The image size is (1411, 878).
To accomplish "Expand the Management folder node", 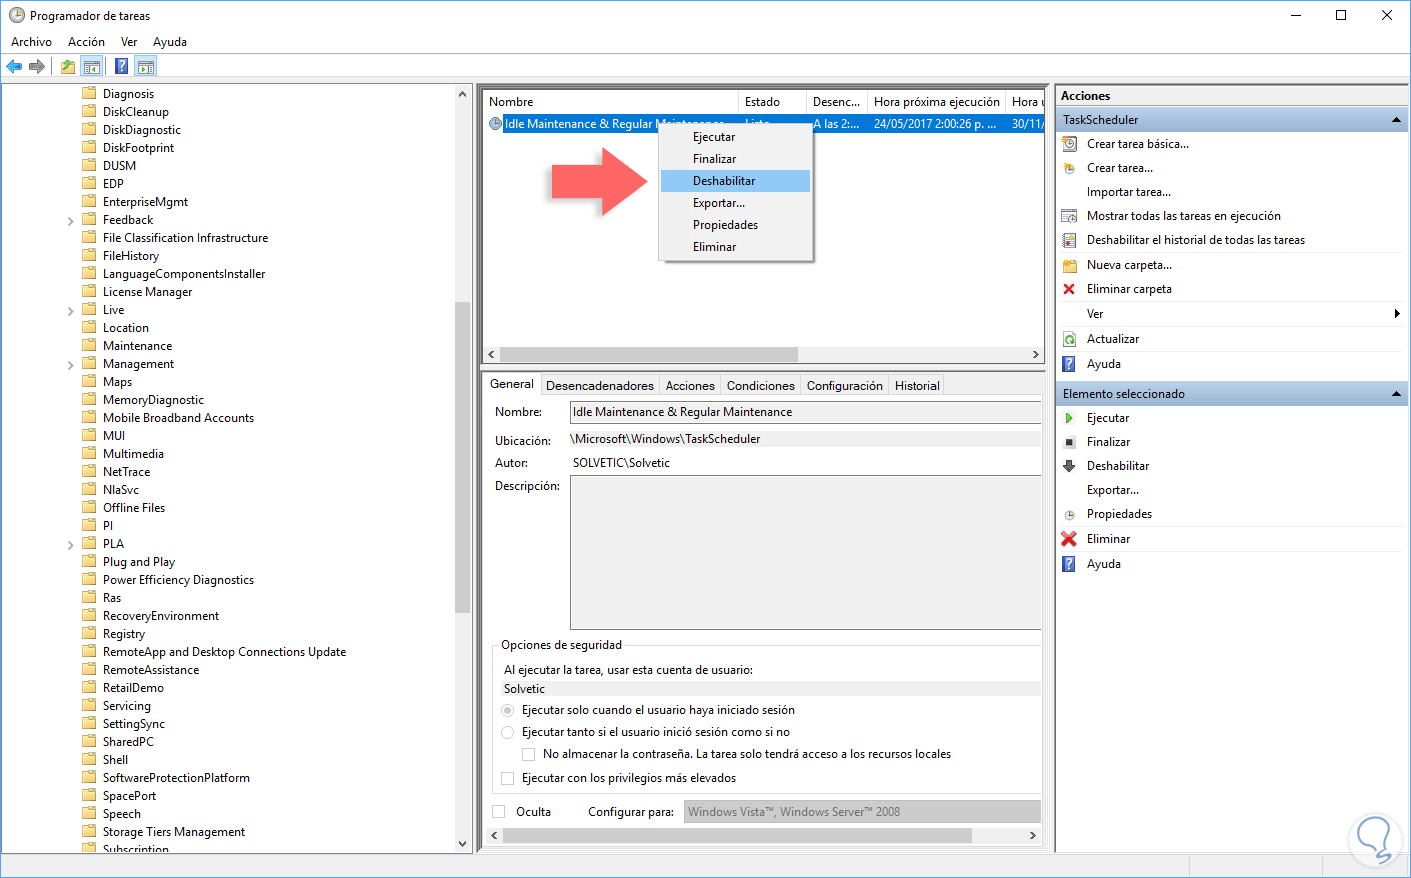I will click(71, 365).
